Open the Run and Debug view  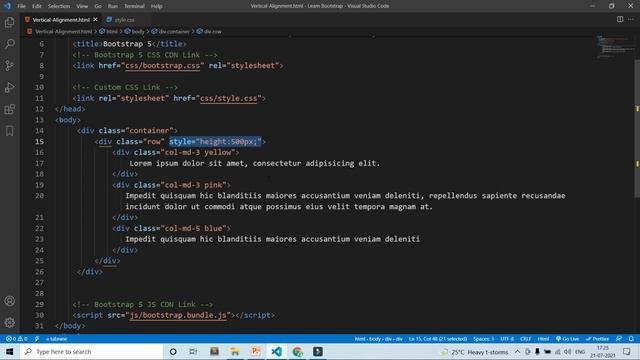click(x=9, y=87)
